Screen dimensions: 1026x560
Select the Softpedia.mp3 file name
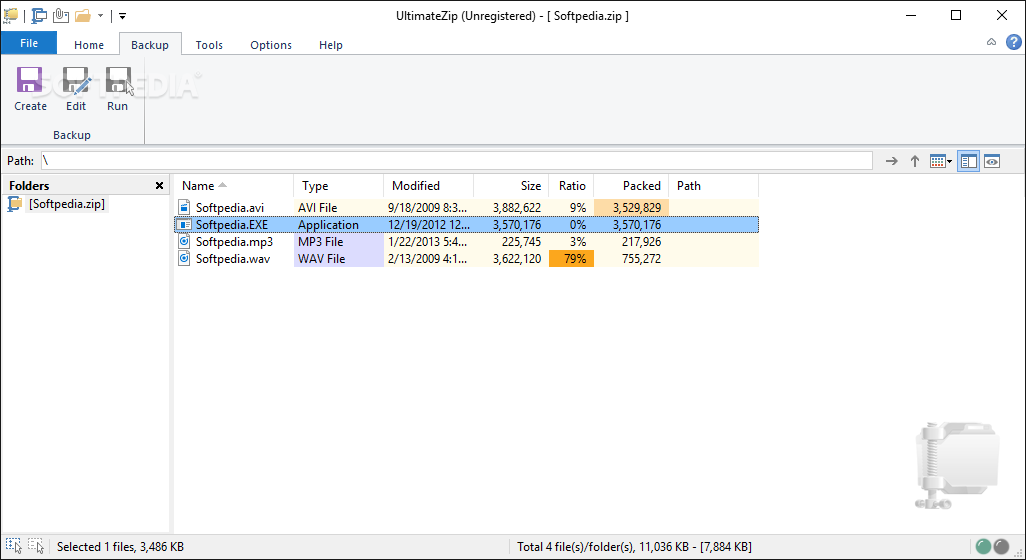(234, 241)
